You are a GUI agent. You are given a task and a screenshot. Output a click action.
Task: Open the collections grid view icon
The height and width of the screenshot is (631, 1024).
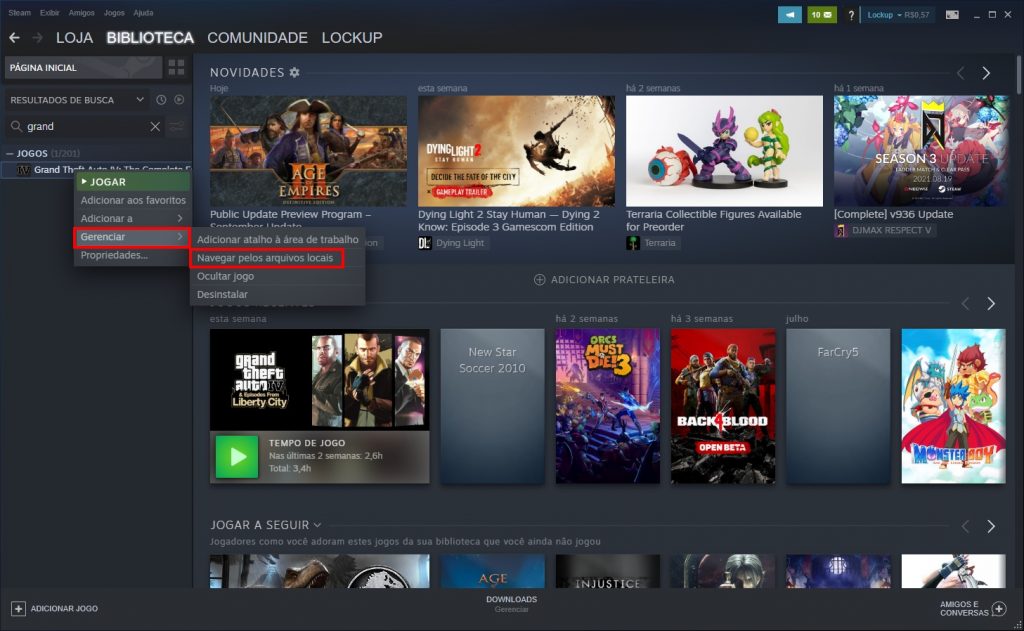pyautogui.click(x=176, y=68)
